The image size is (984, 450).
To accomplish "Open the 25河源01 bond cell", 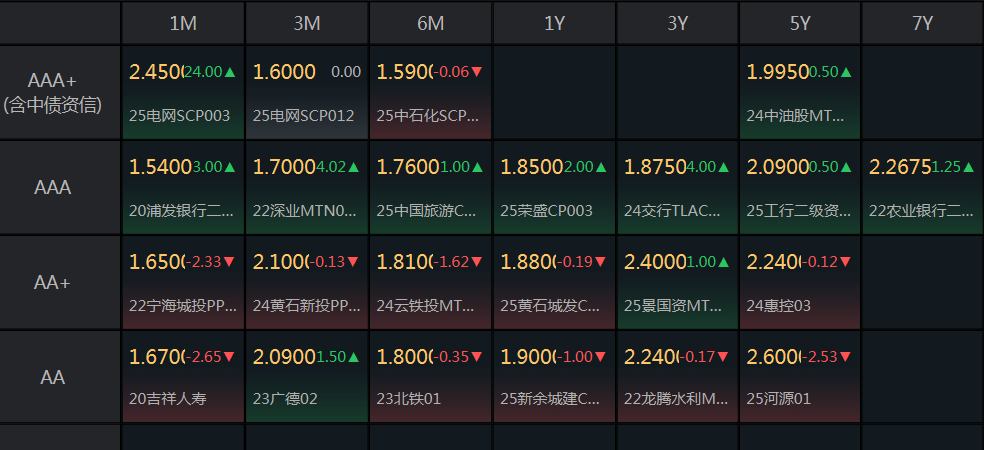I will point(778,398).
